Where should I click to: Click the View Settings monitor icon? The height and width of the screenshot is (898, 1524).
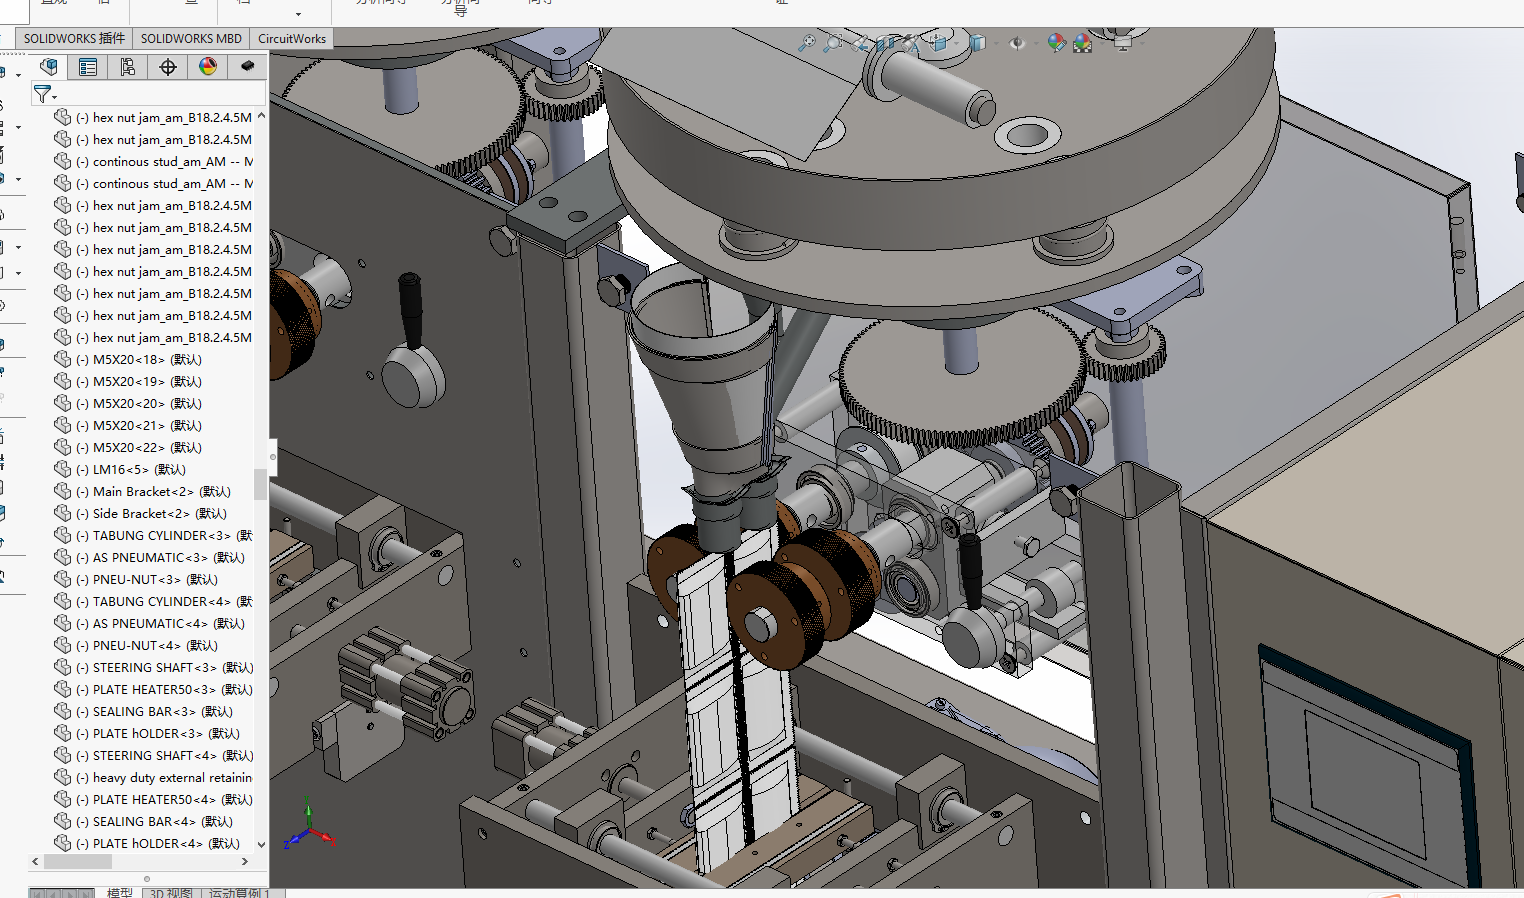pos(1123,43)
